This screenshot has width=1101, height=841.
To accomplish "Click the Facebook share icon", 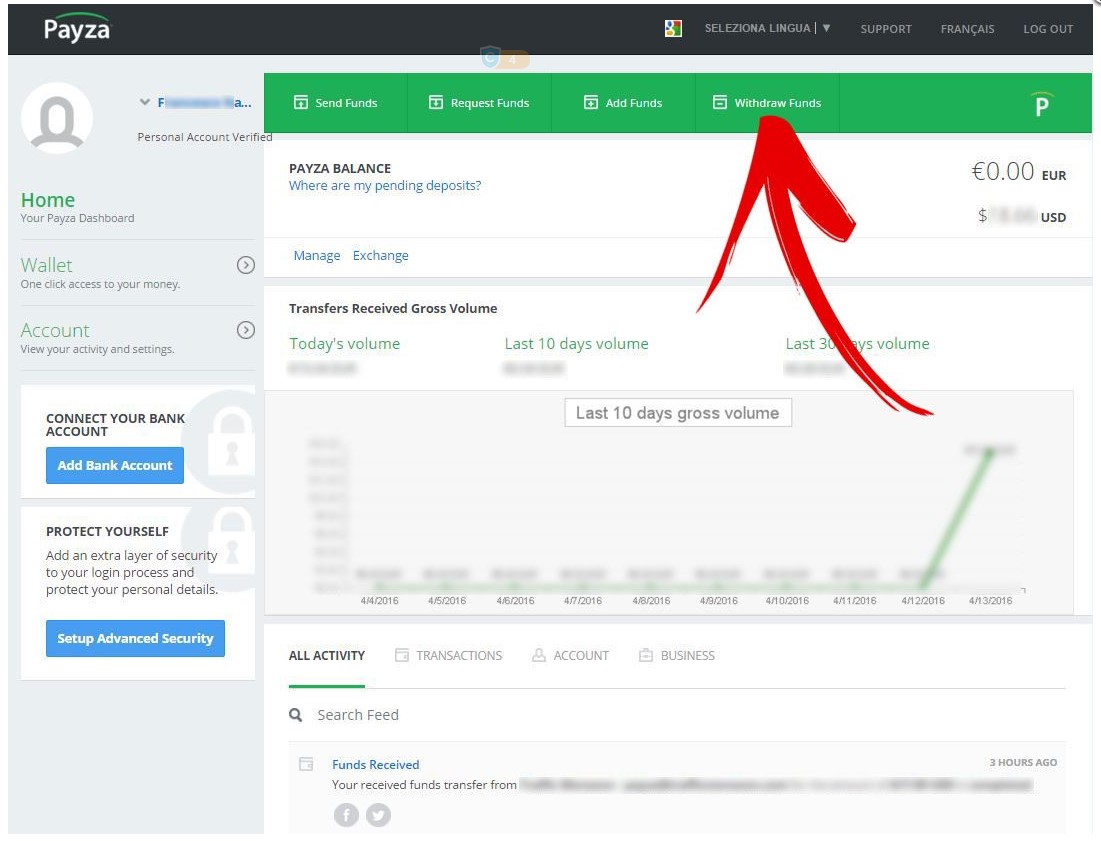I will coord(346,815).
